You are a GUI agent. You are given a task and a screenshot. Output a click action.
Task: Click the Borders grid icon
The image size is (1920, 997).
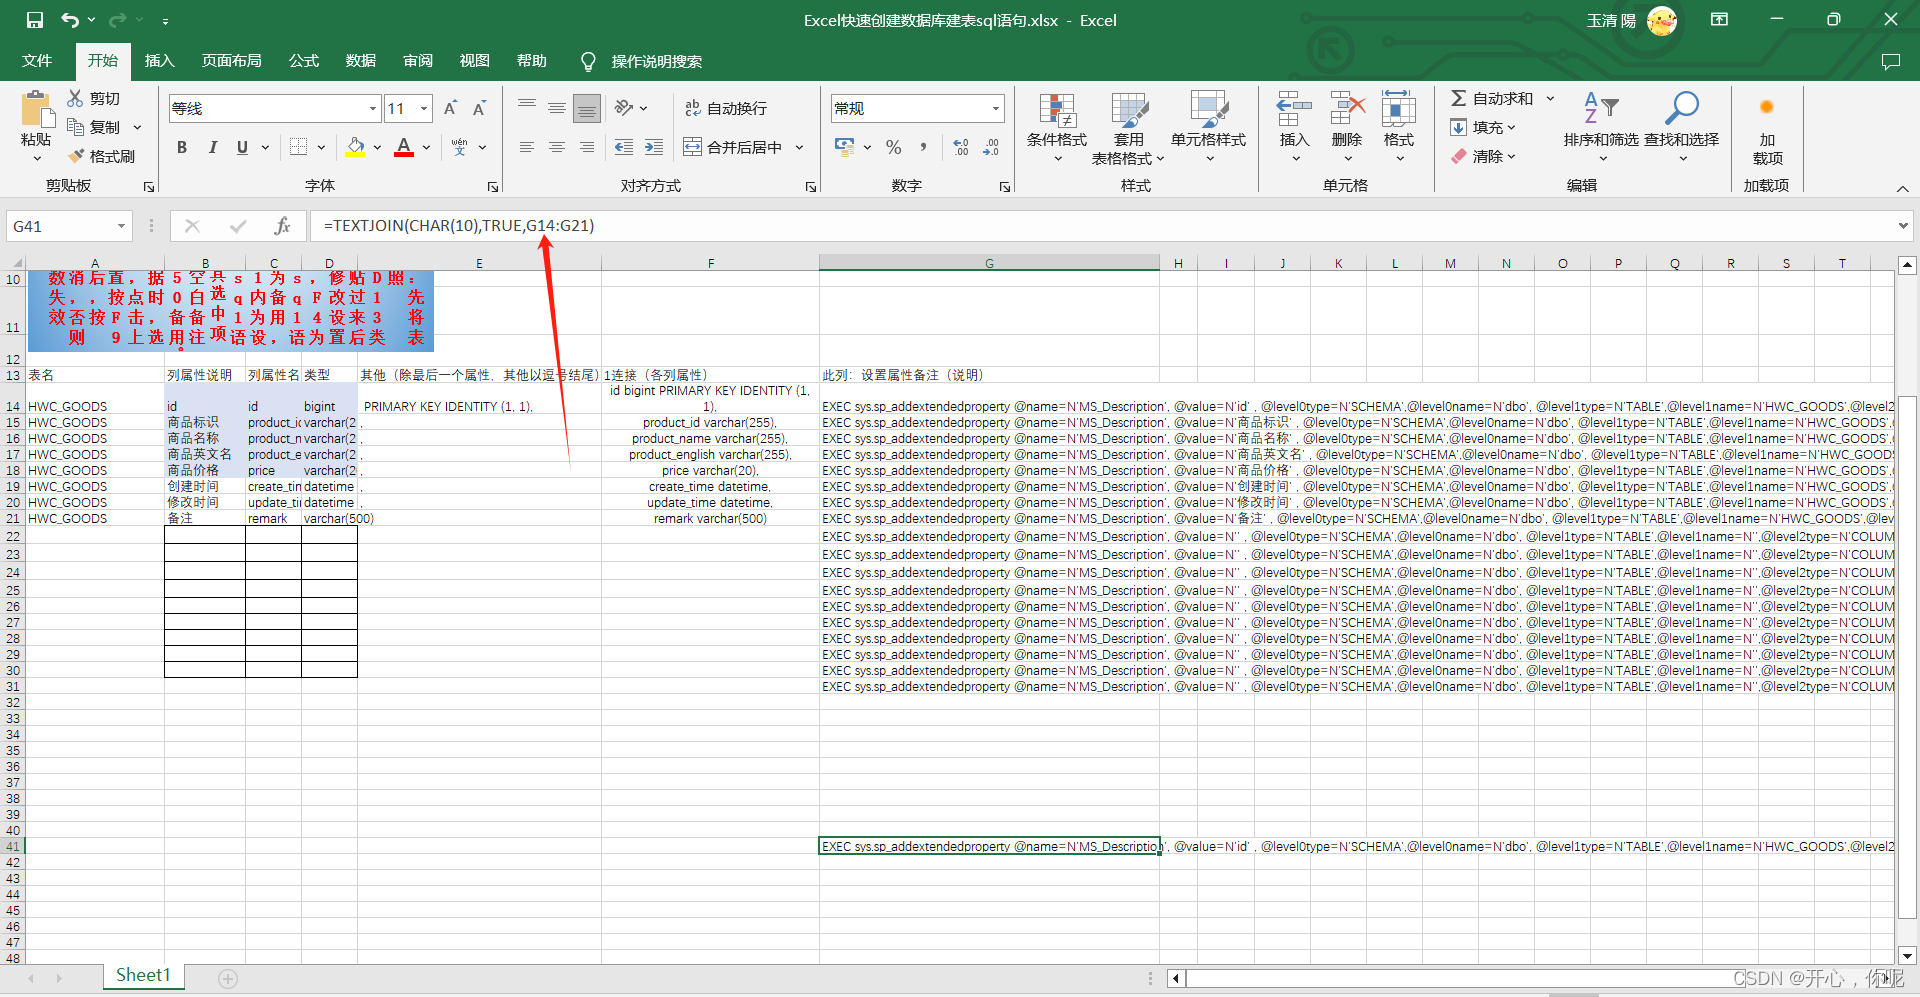[x=298, y=147]
